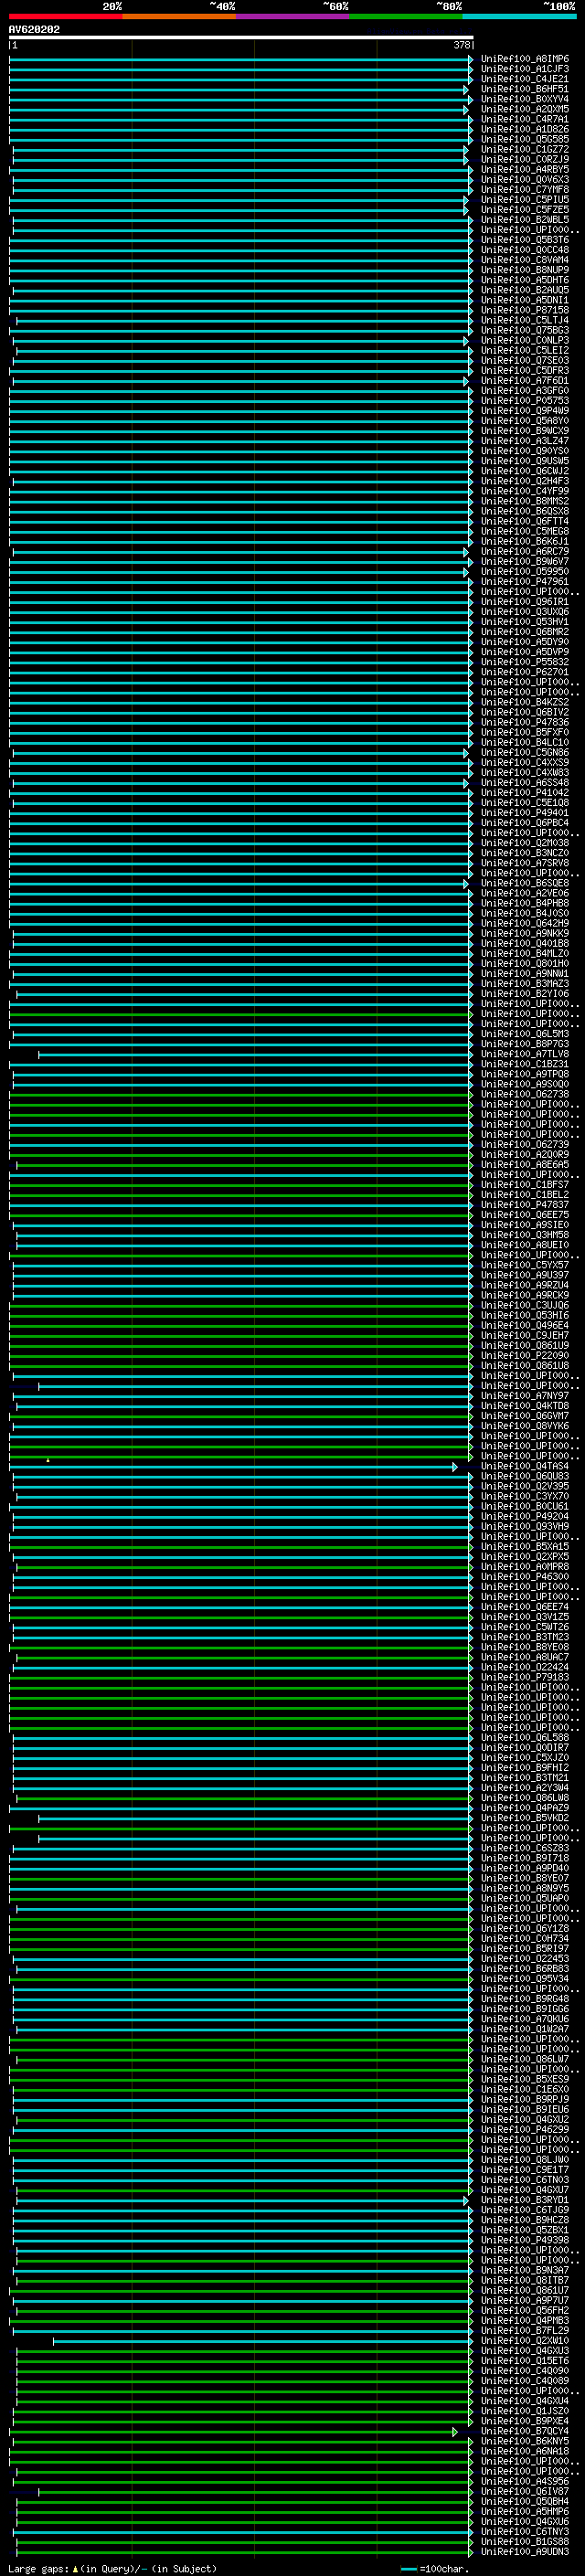Screen dimensions: 585x2576
Task: Click the purple ~60% identity legend segment
Action: (292, 17)
